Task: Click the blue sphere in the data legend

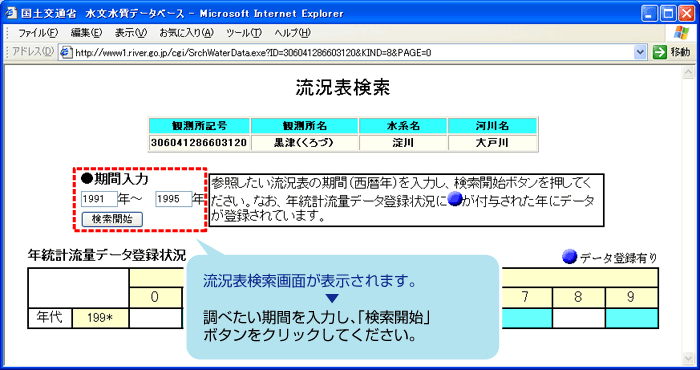Action: [569, 257]
